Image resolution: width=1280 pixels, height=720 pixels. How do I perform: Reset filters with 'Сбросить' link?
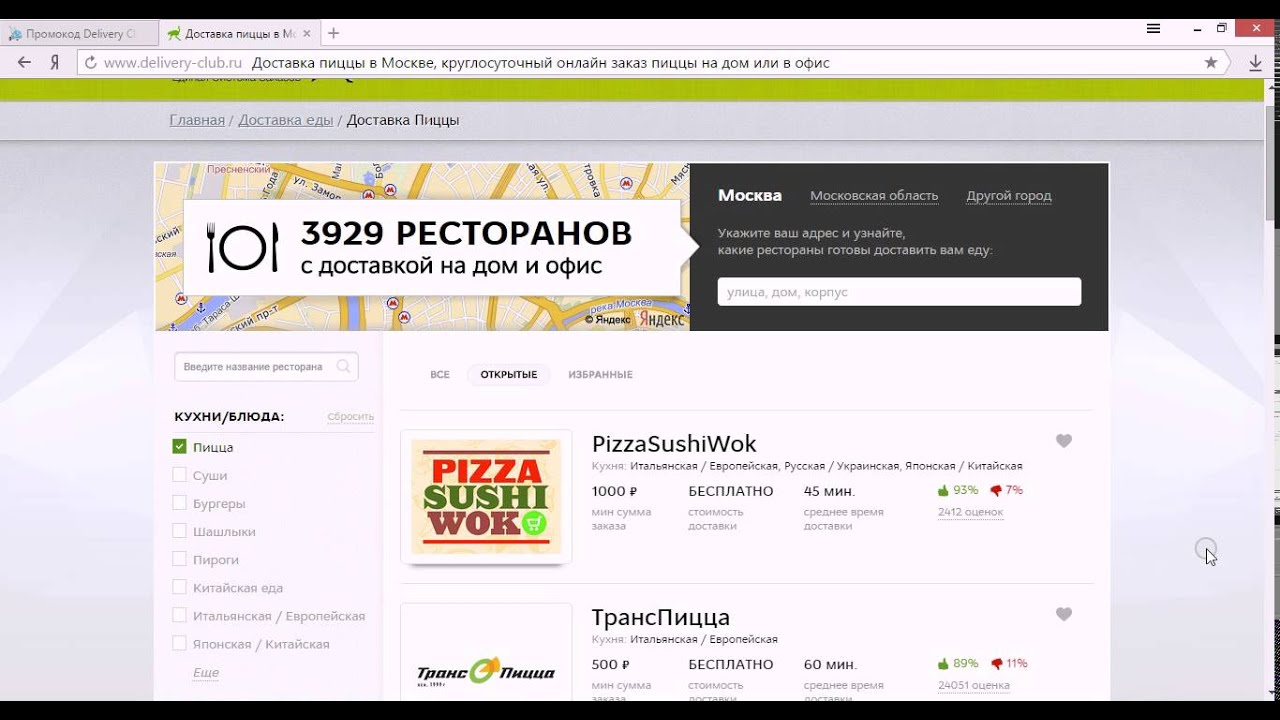tap(350, 417)
